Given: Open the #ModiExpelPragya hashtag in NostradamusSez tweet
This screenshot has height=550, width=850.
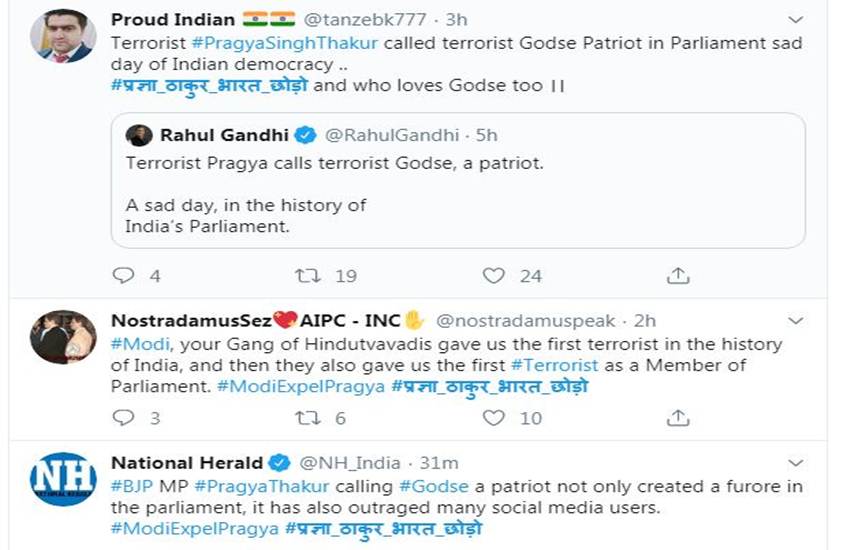Looking at the screenshot, I should 300,386.
